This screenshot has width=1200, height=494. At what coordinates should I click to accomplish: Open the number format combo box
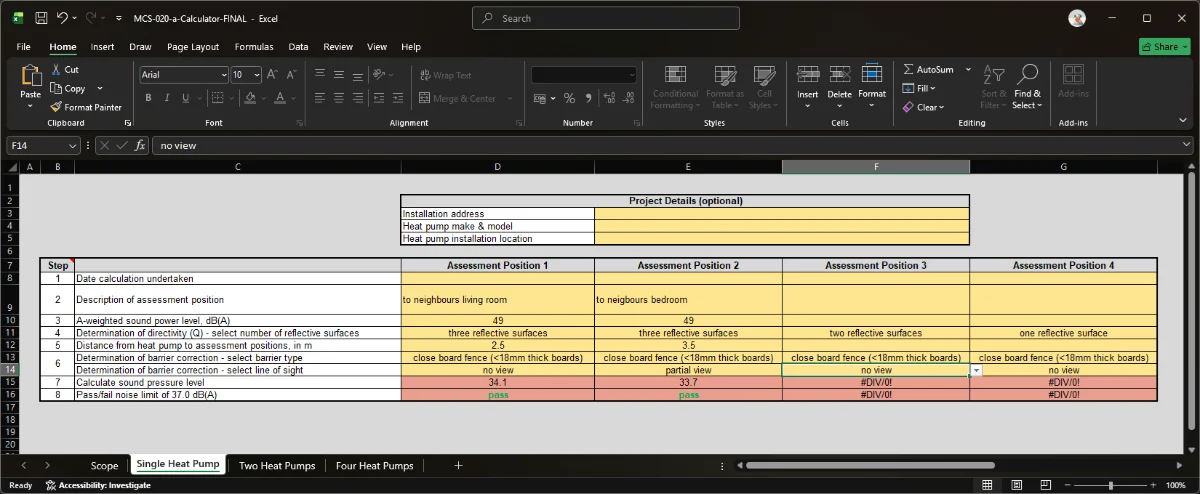584,75
